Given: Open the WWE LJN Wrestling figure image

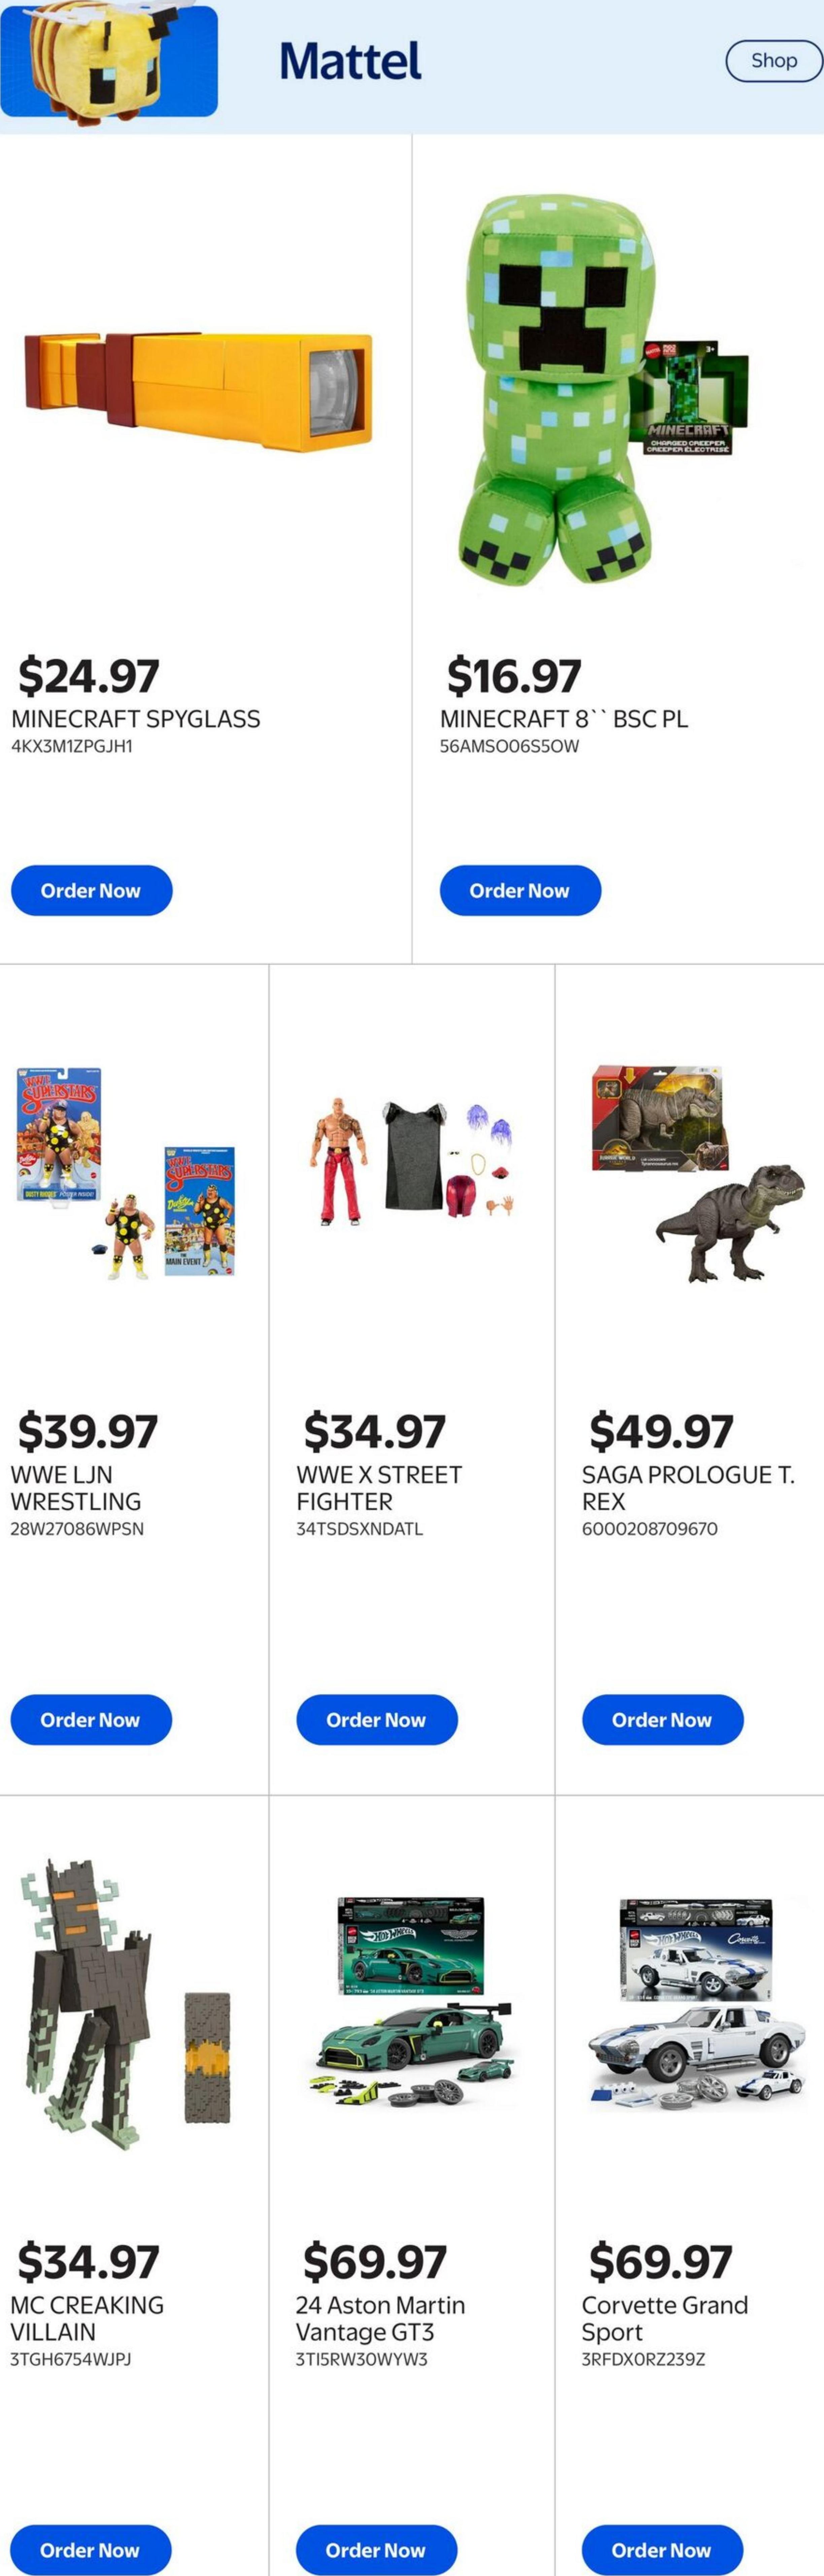Looking at the screenshot, I should 126,1172.
